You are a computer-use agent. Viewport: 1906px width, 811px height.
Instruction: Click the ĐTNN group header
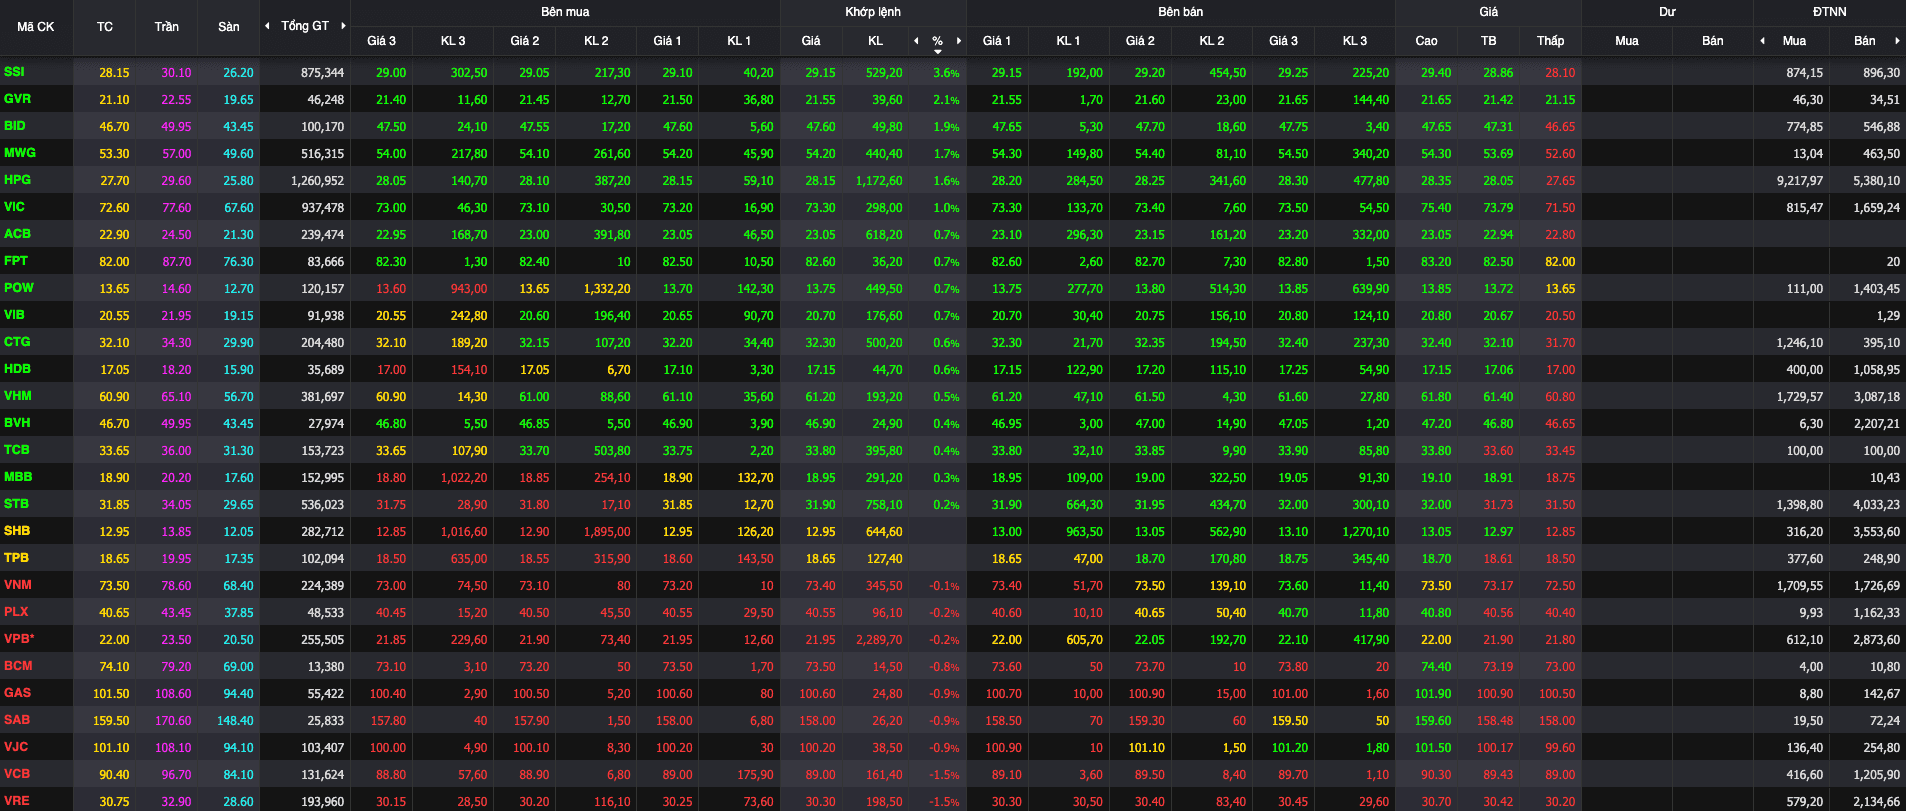[x=1829, y=12]
